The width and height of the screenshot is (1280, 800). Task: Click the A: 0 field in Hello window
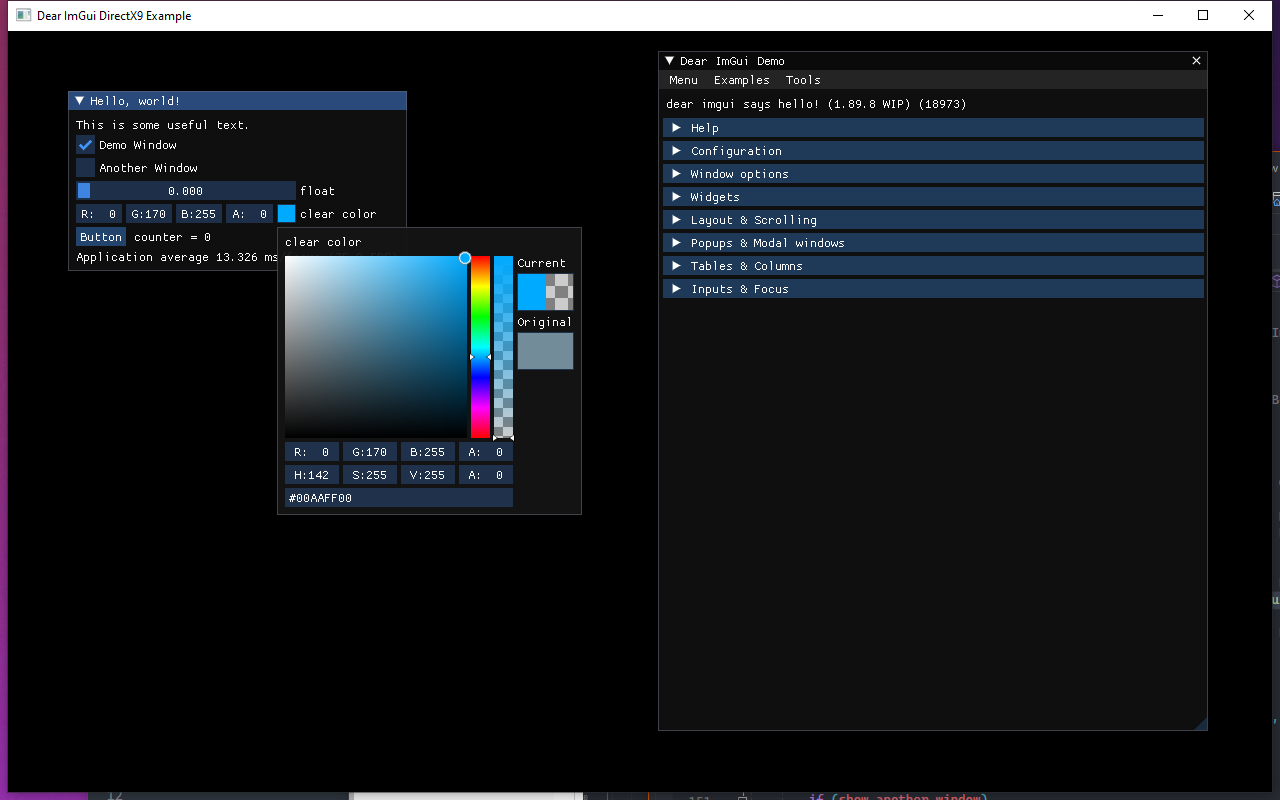[x=250, y=214]
